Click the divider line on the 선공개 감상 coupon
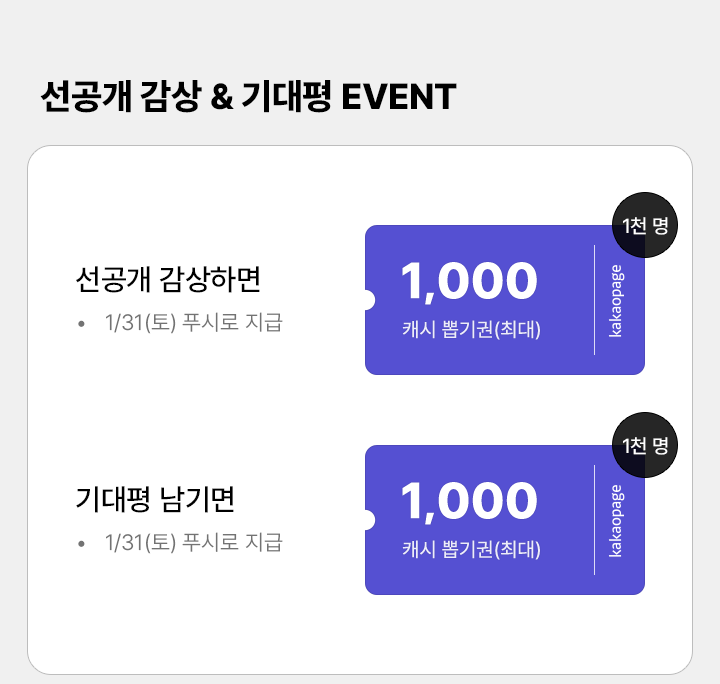 595,300
